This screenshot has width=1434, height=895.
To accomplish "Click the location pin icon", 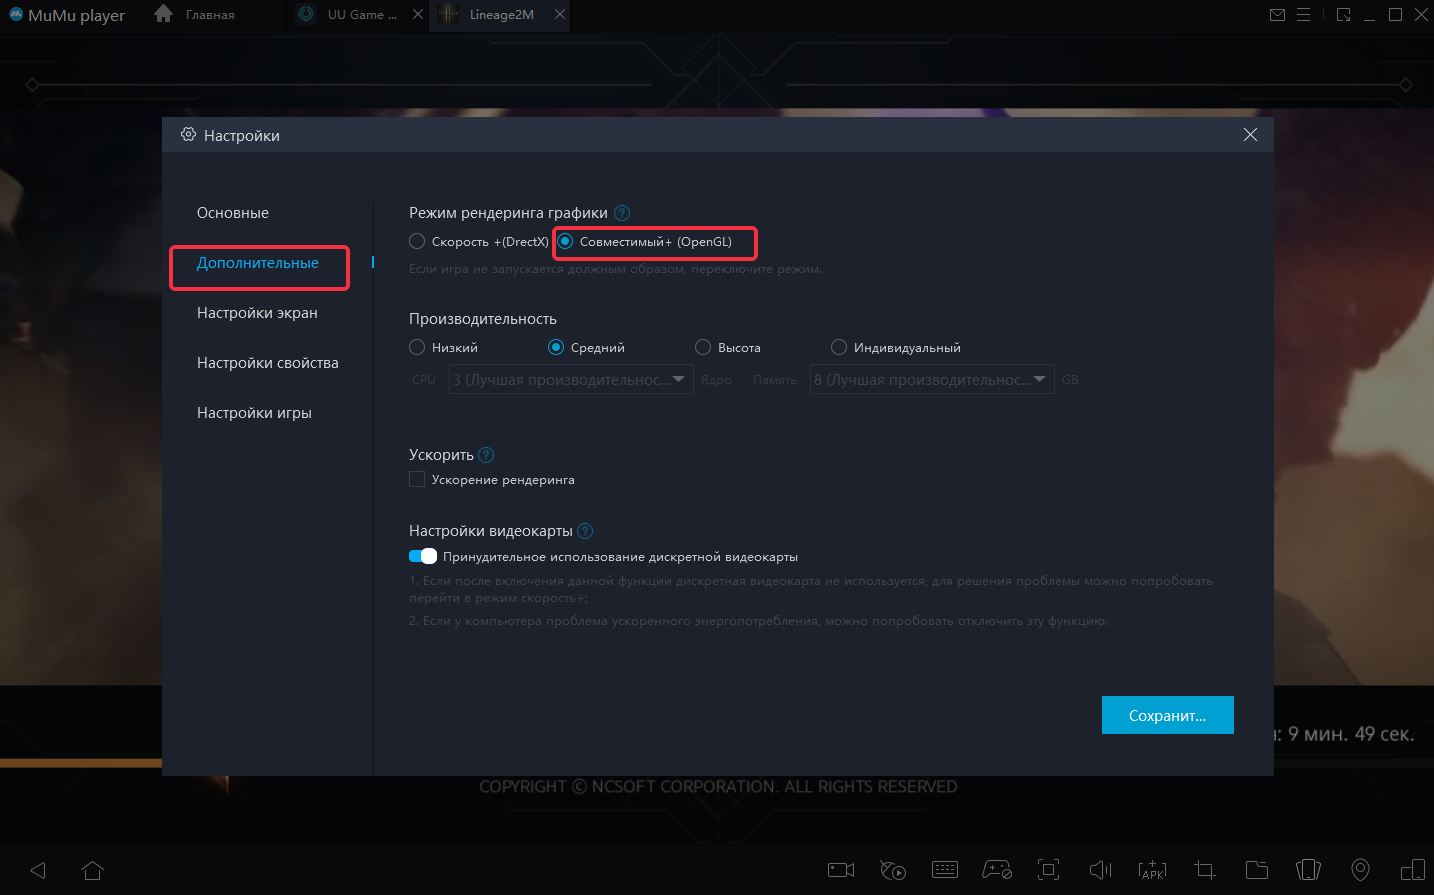I will pyautogui.click(x=1360, y=870).
